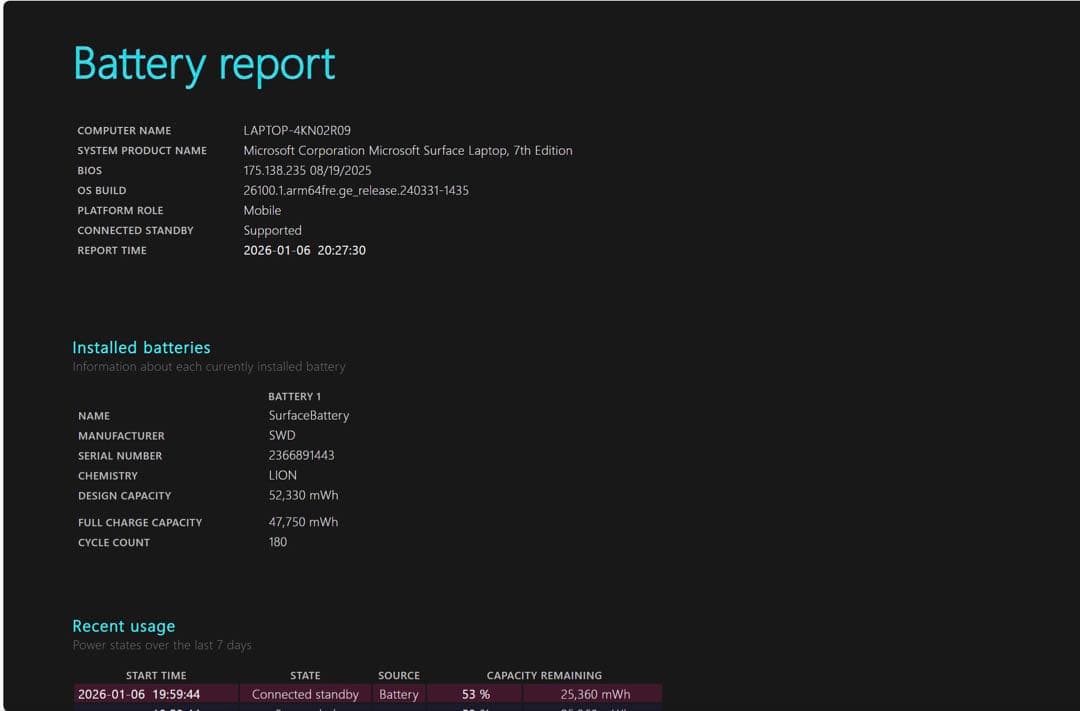Viewport: 1080px width, 711px height.
Task: Select the BIOS version 175.138.235 value
Action: pyautogui.click(x=307, y=170)
